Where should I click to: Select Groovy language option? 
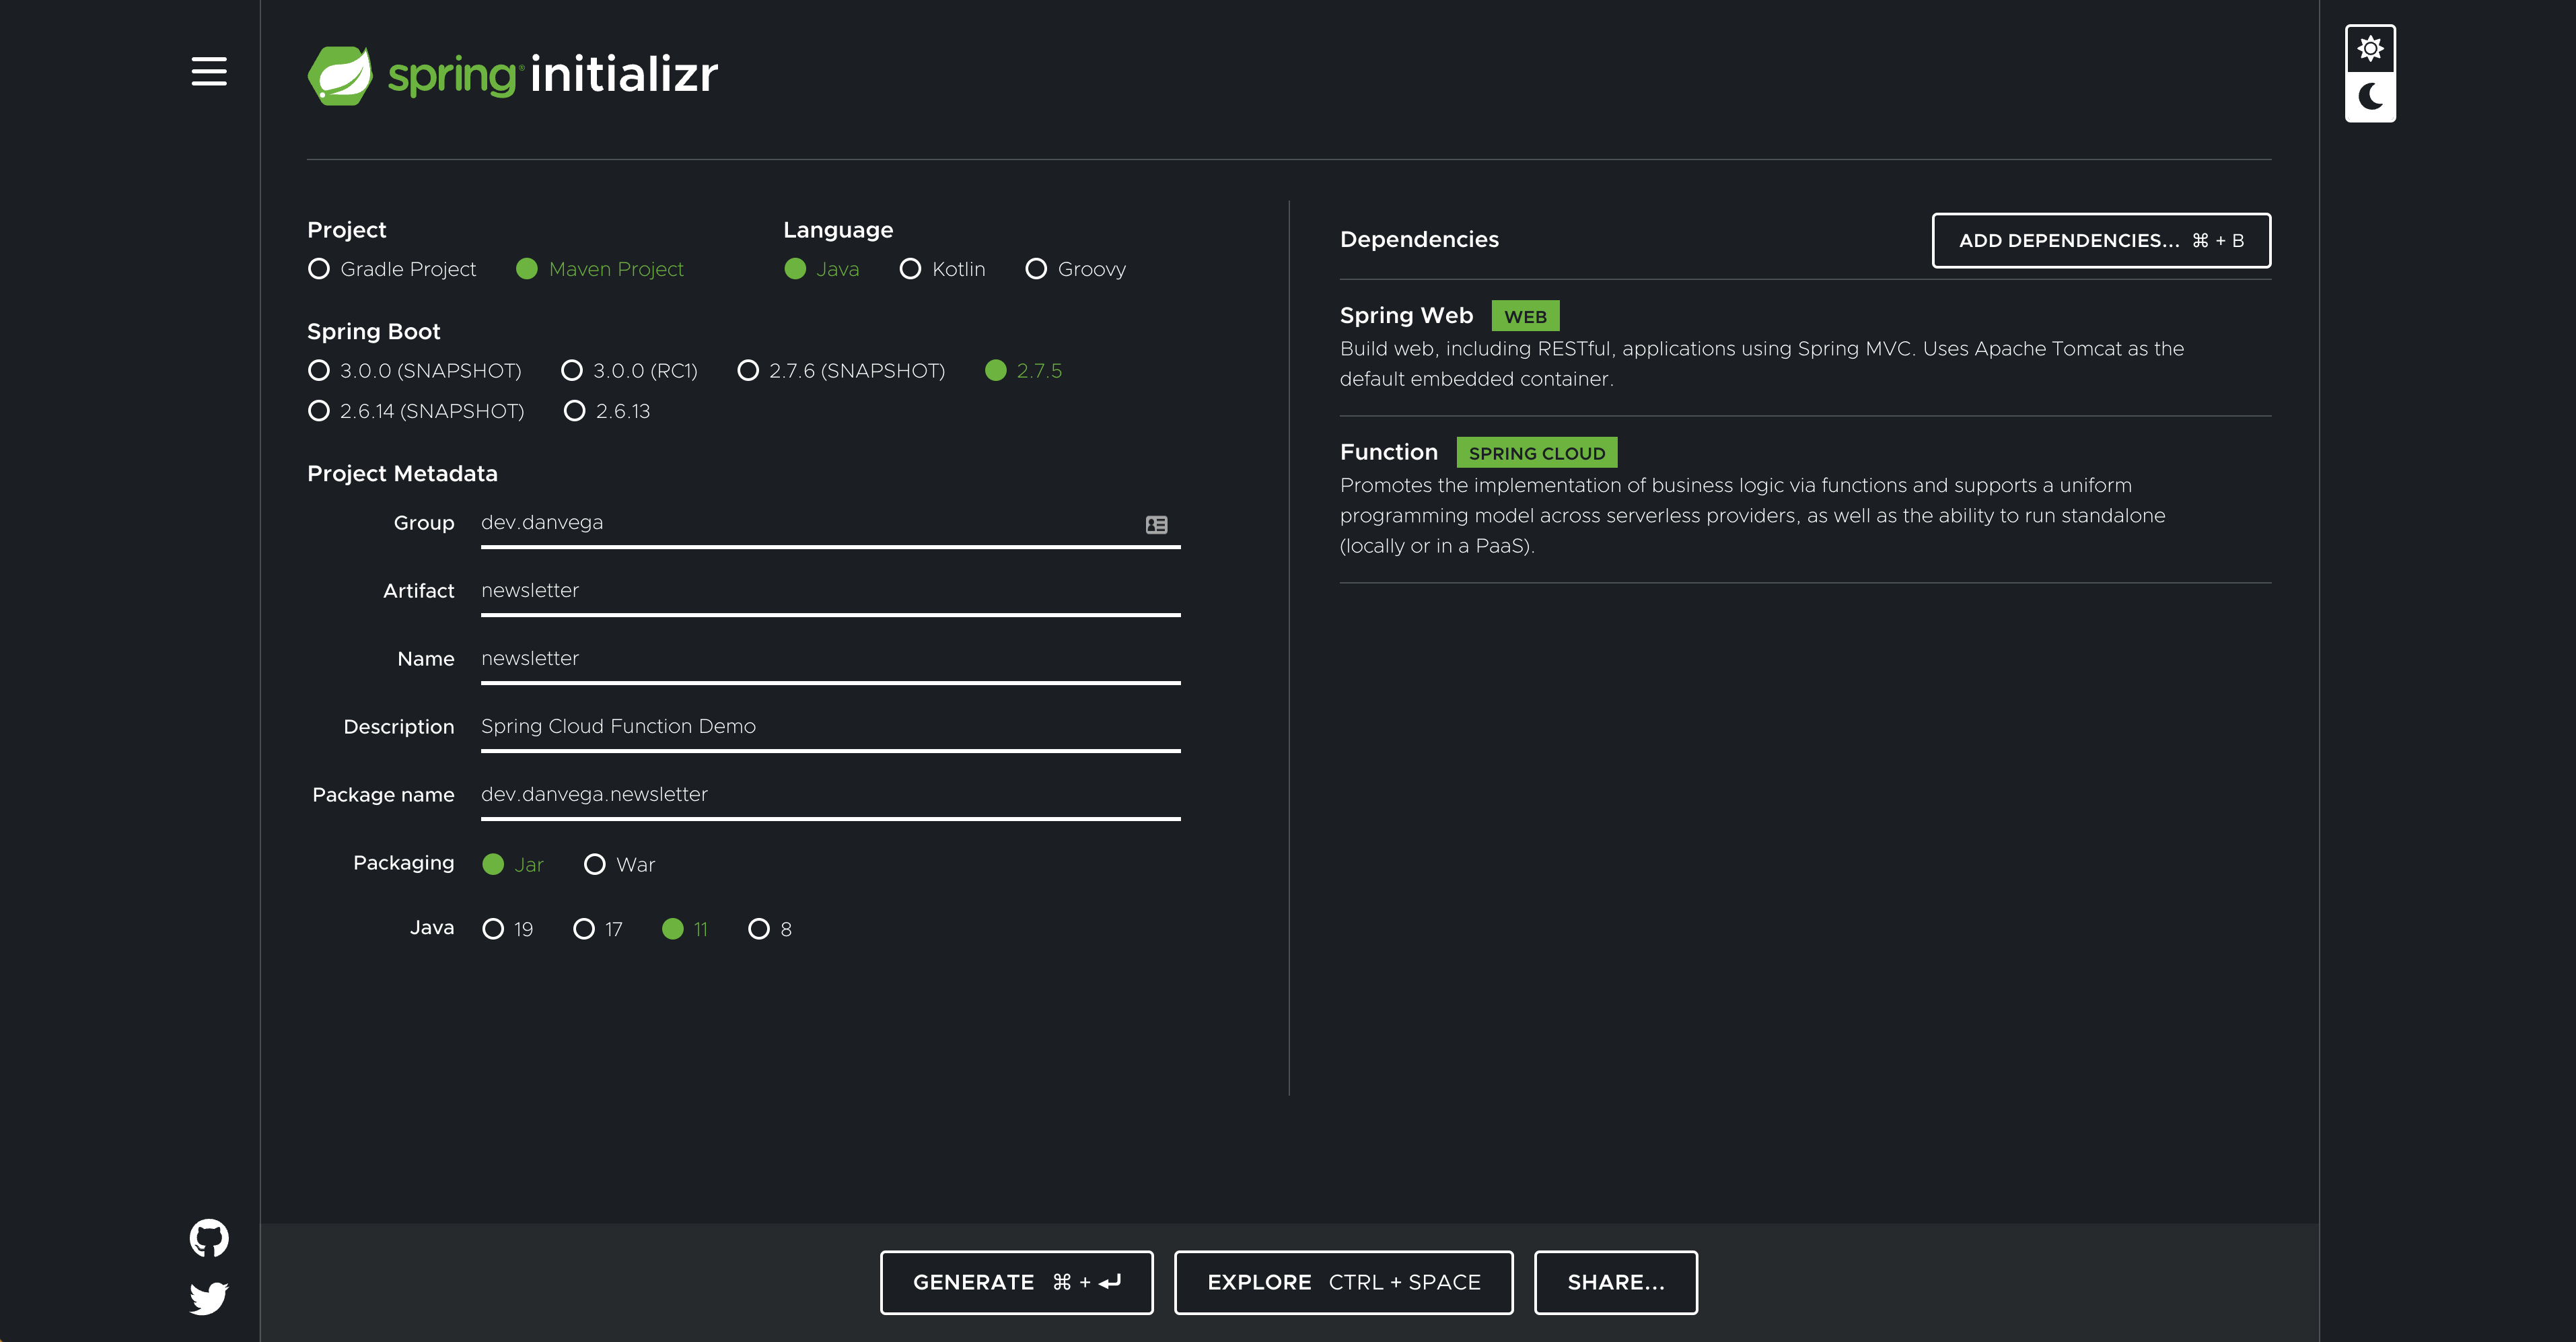click(1036, 269)
